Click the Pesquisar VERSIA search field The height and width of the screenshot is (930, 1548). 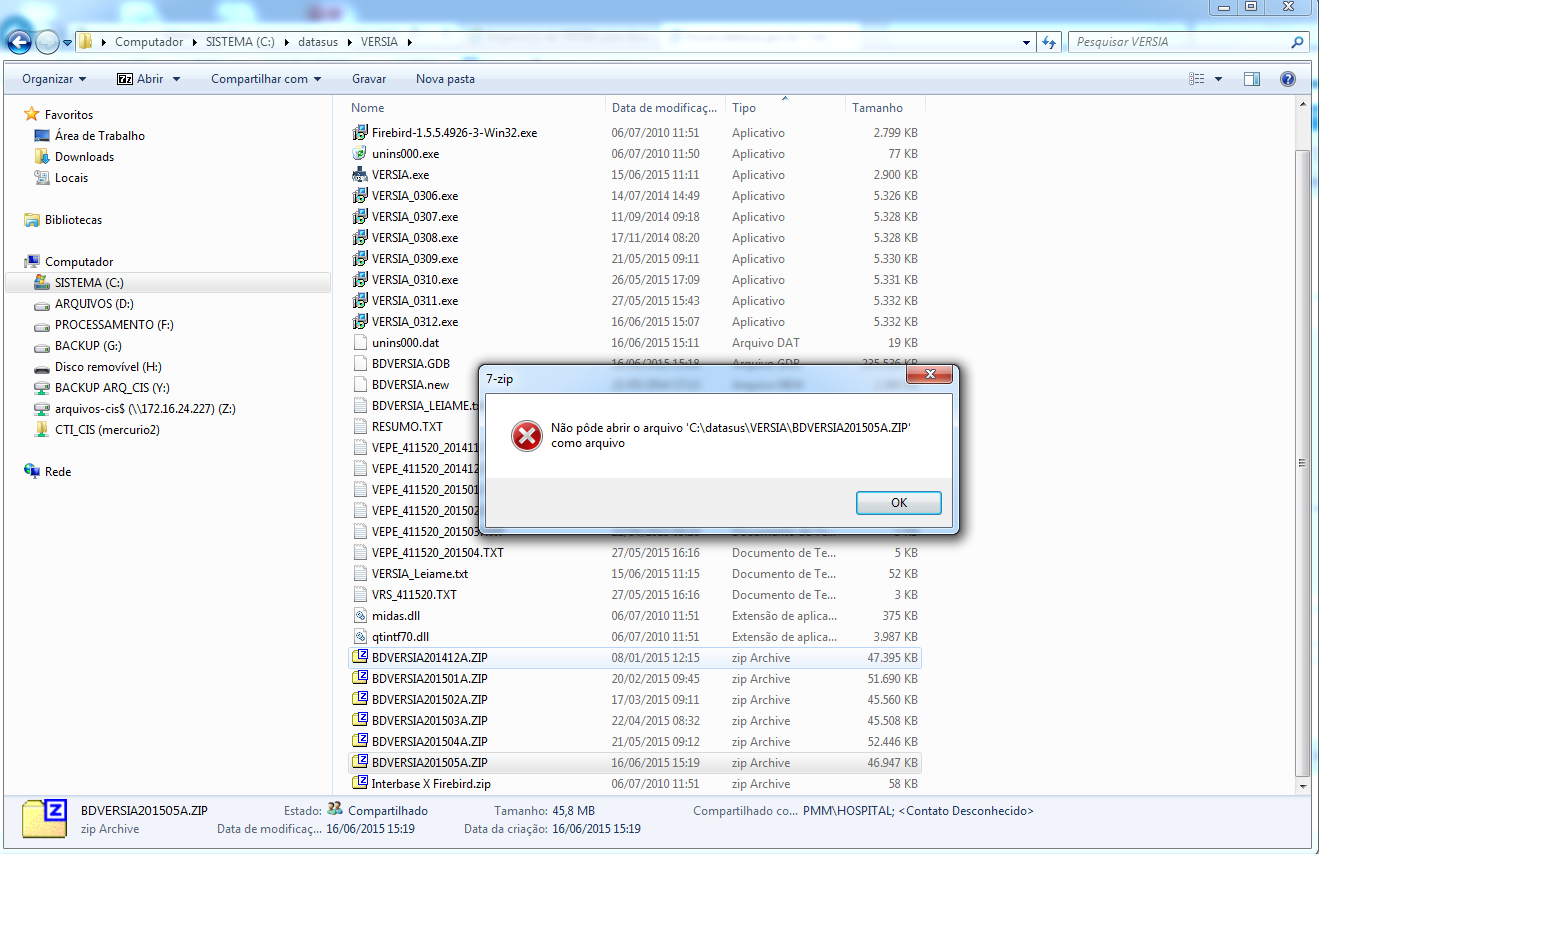[x=1180, y=42]
